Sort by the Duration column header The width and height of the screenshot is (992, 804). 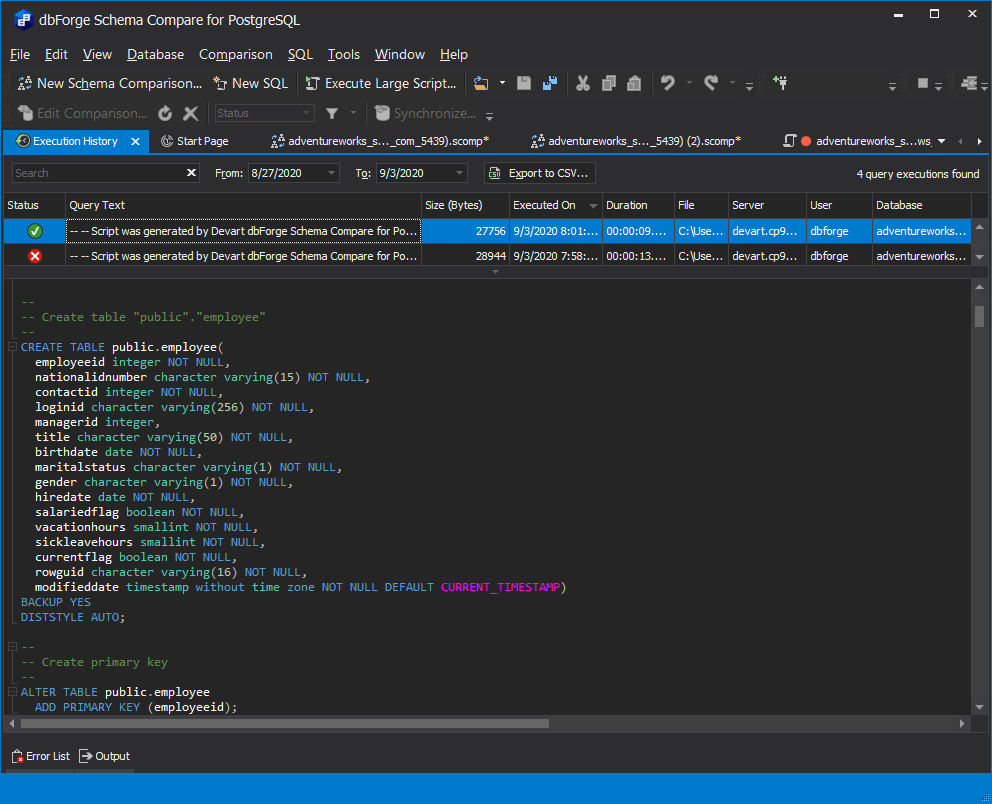click(x=638, y=206)
